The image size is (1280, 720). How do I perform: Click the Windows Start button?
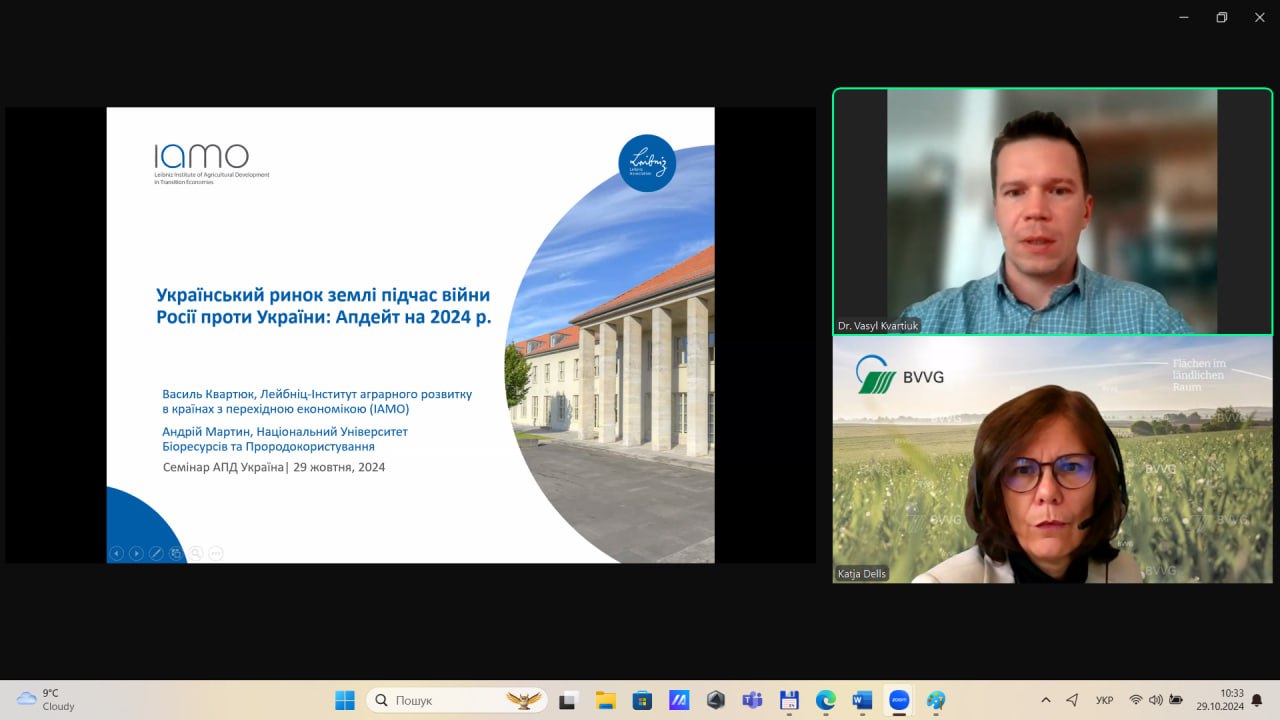pyautogui.click(x=345, y=700)
